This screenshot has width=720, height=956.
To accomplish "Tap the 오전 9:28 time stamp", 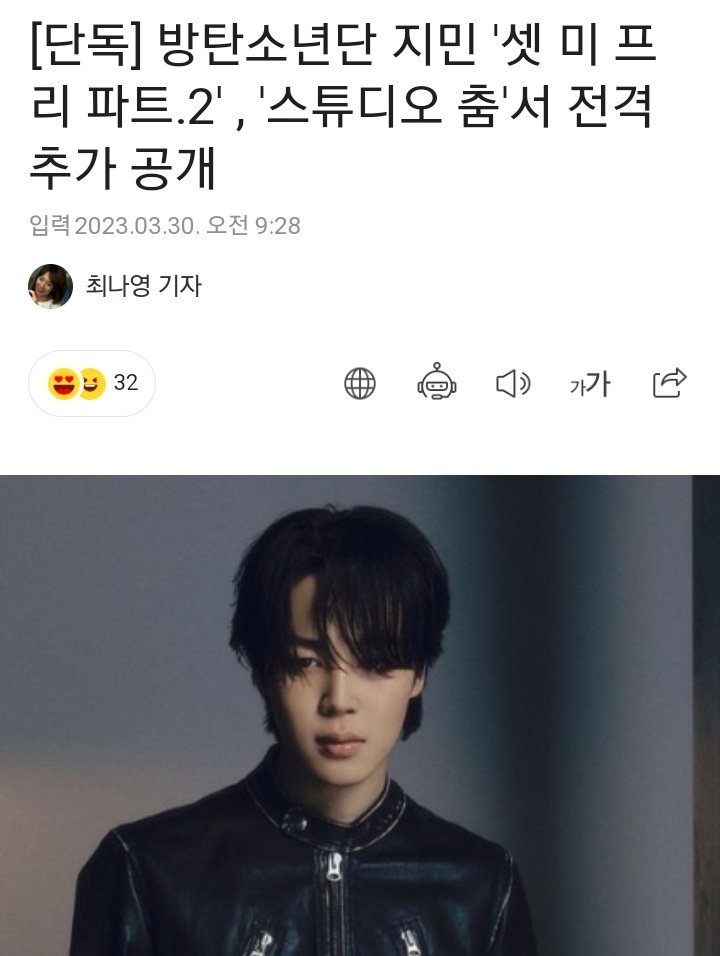I will (x=253, y=226).
